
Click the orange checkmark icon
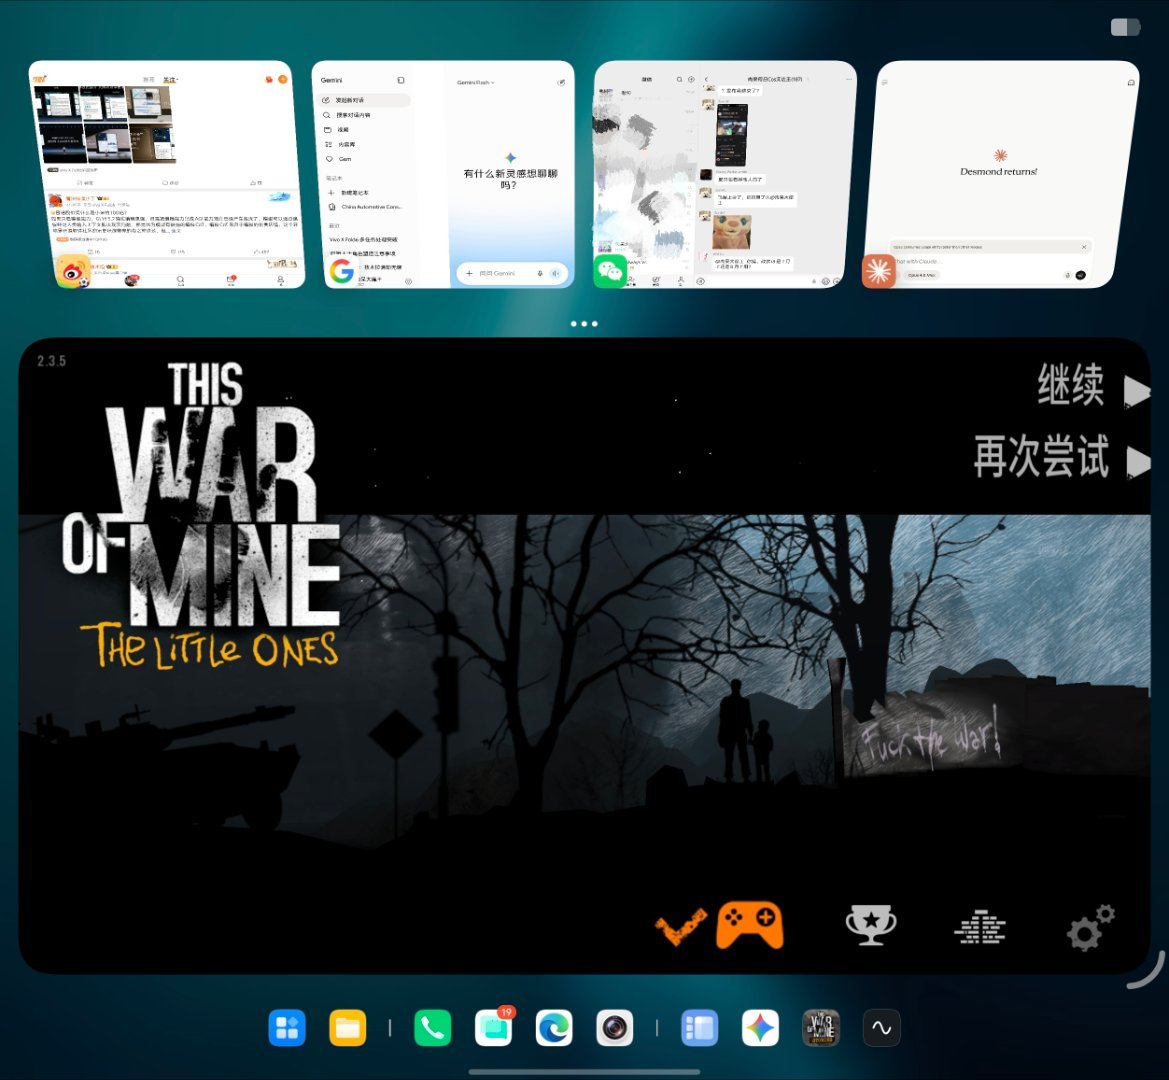click(x=681, y=926)
